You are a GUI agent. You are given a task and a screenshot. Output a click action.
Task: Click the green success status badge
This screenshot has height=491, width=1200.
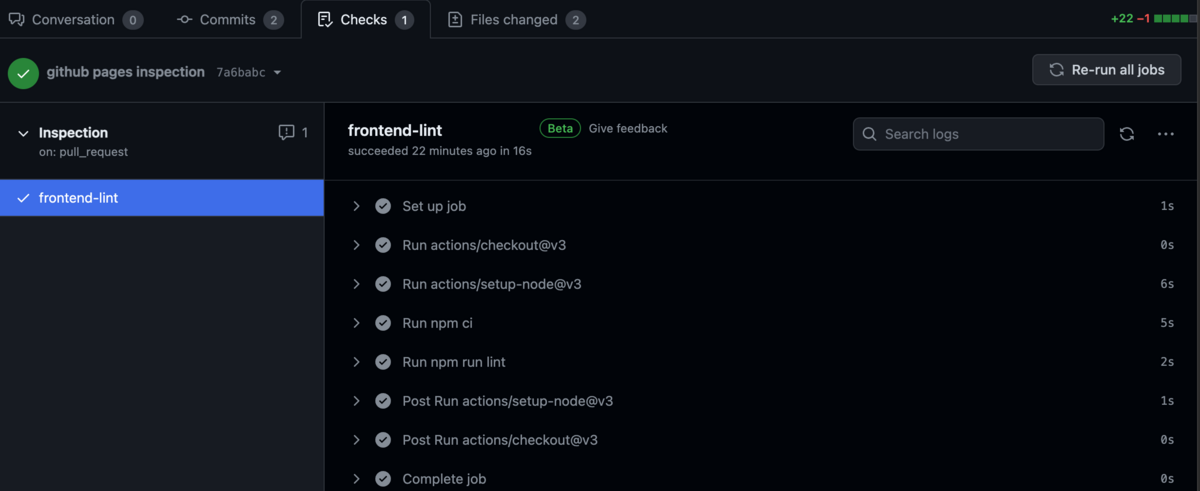tap(23, 73)
